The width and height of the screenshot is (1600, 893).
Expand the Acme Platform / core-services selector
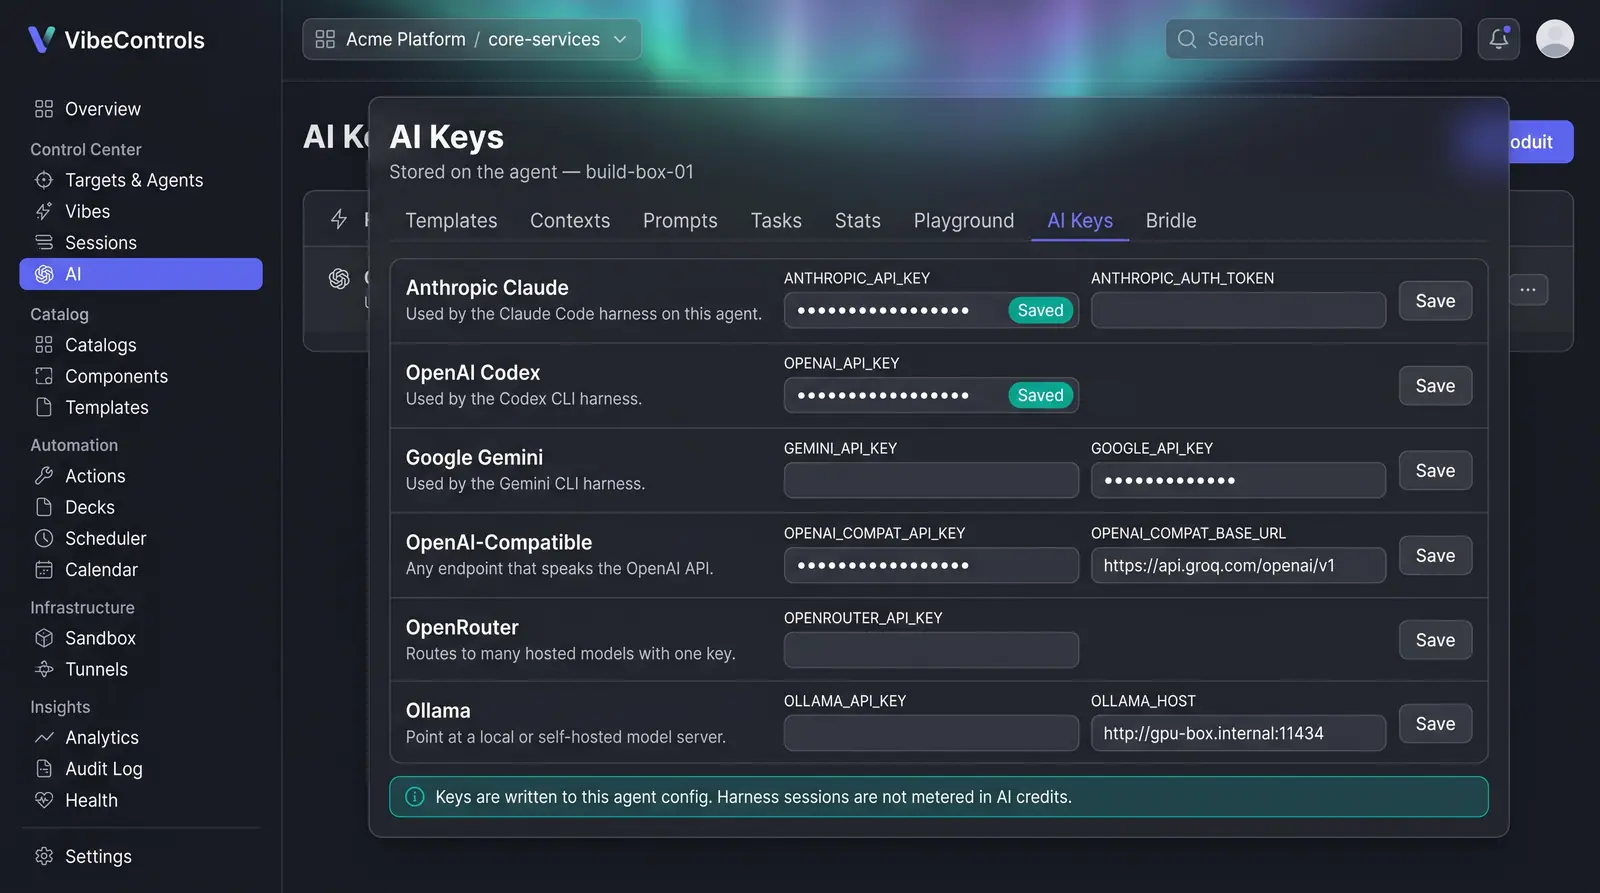point(472,39)
